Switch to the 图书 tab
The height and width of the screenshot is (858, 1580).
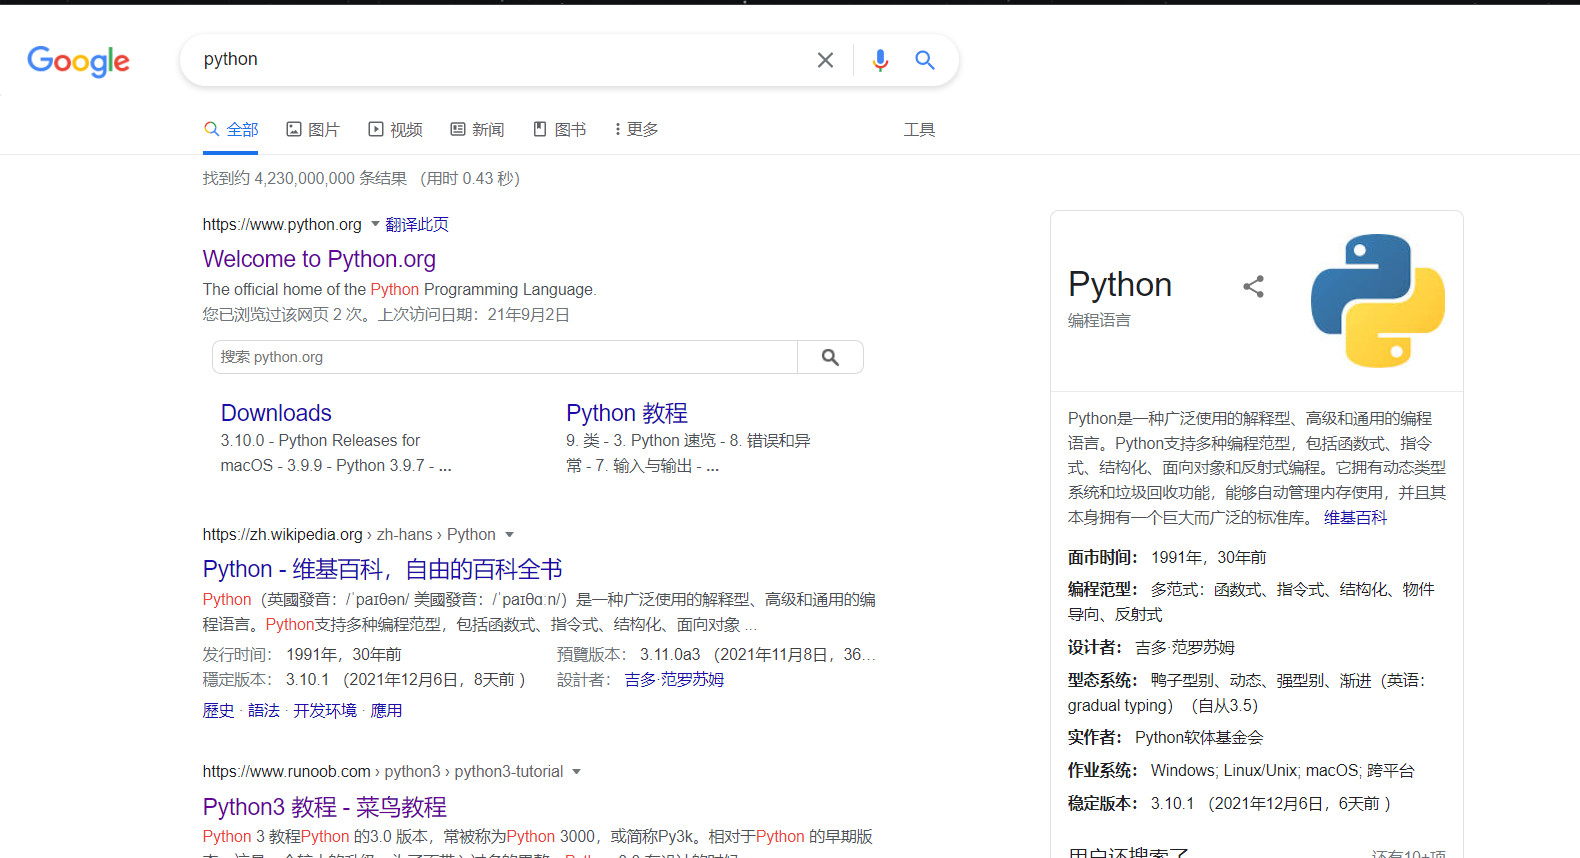pos(559,130)
